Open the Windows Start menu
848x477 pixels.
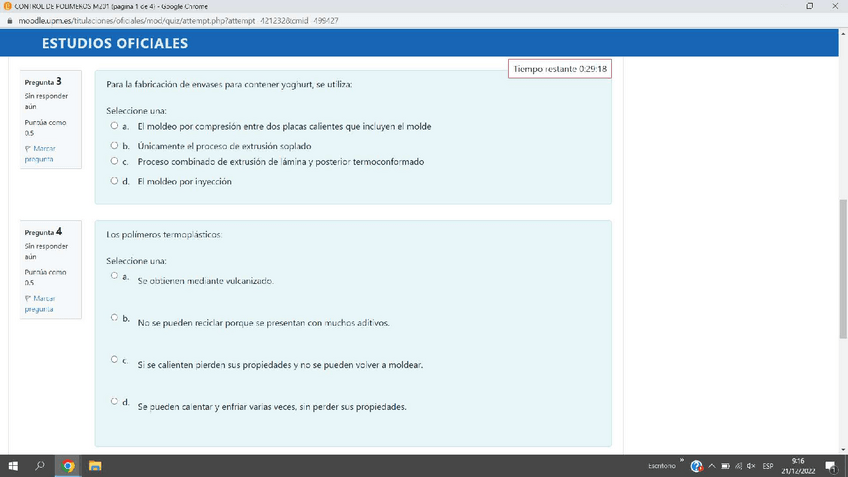click(x=14, y=466)
